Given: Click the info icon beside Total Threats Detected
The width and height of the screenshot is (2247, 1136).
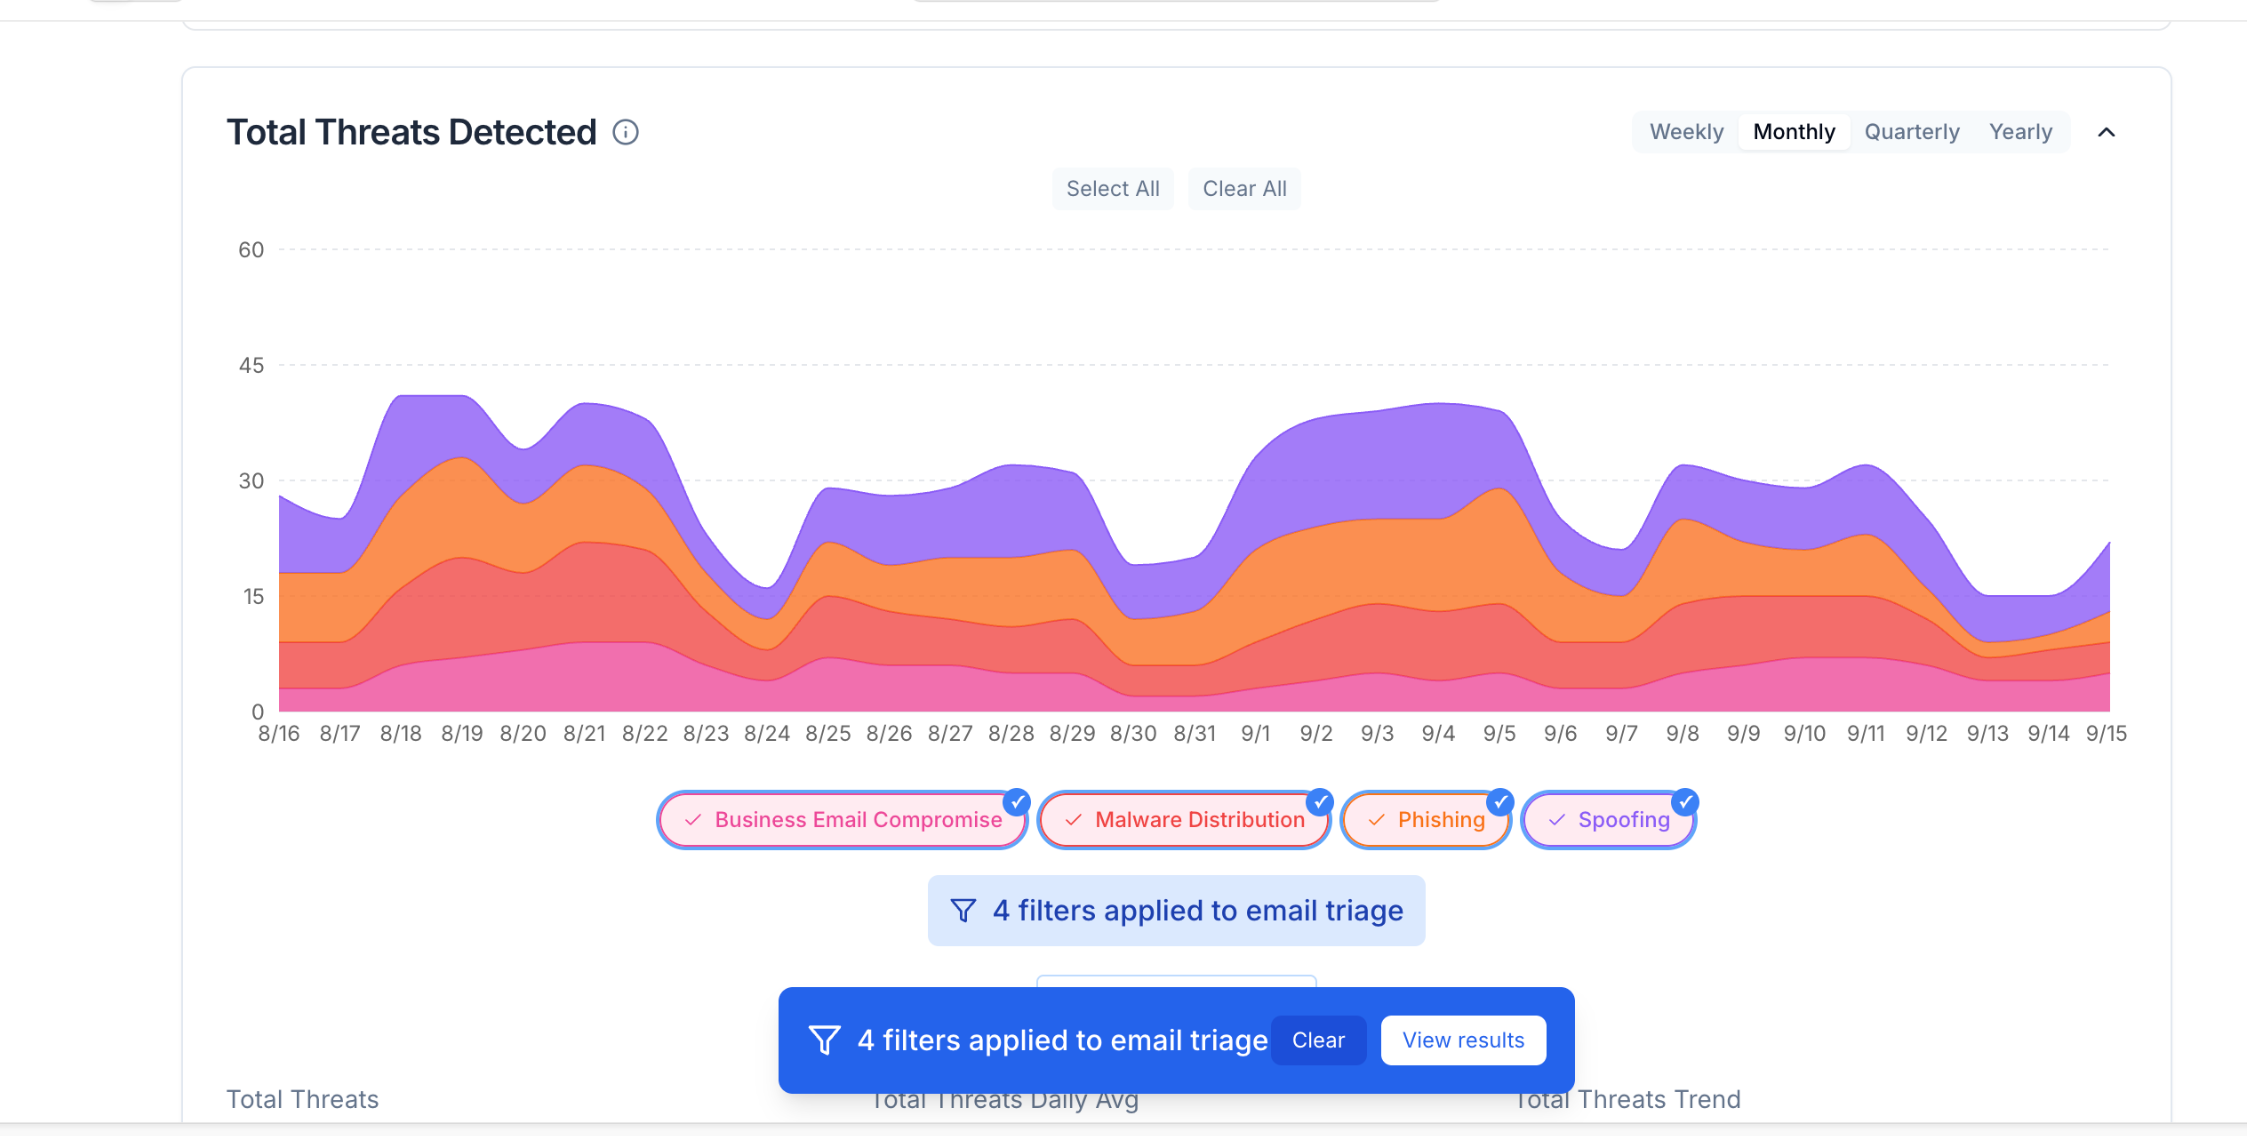Looking at the screenshot, I should (626, 132).
